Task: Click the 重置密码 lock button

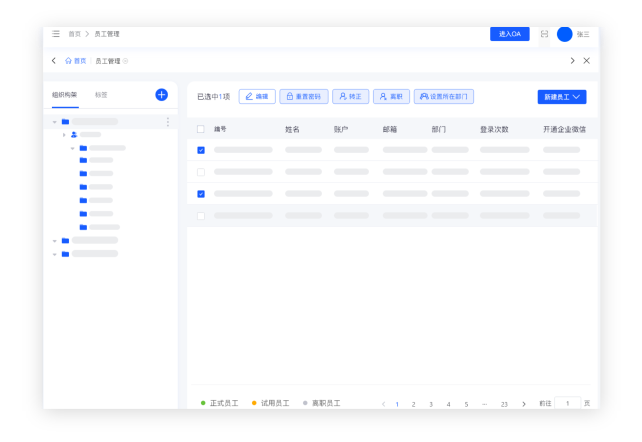Action: click(x=303, y=97)
